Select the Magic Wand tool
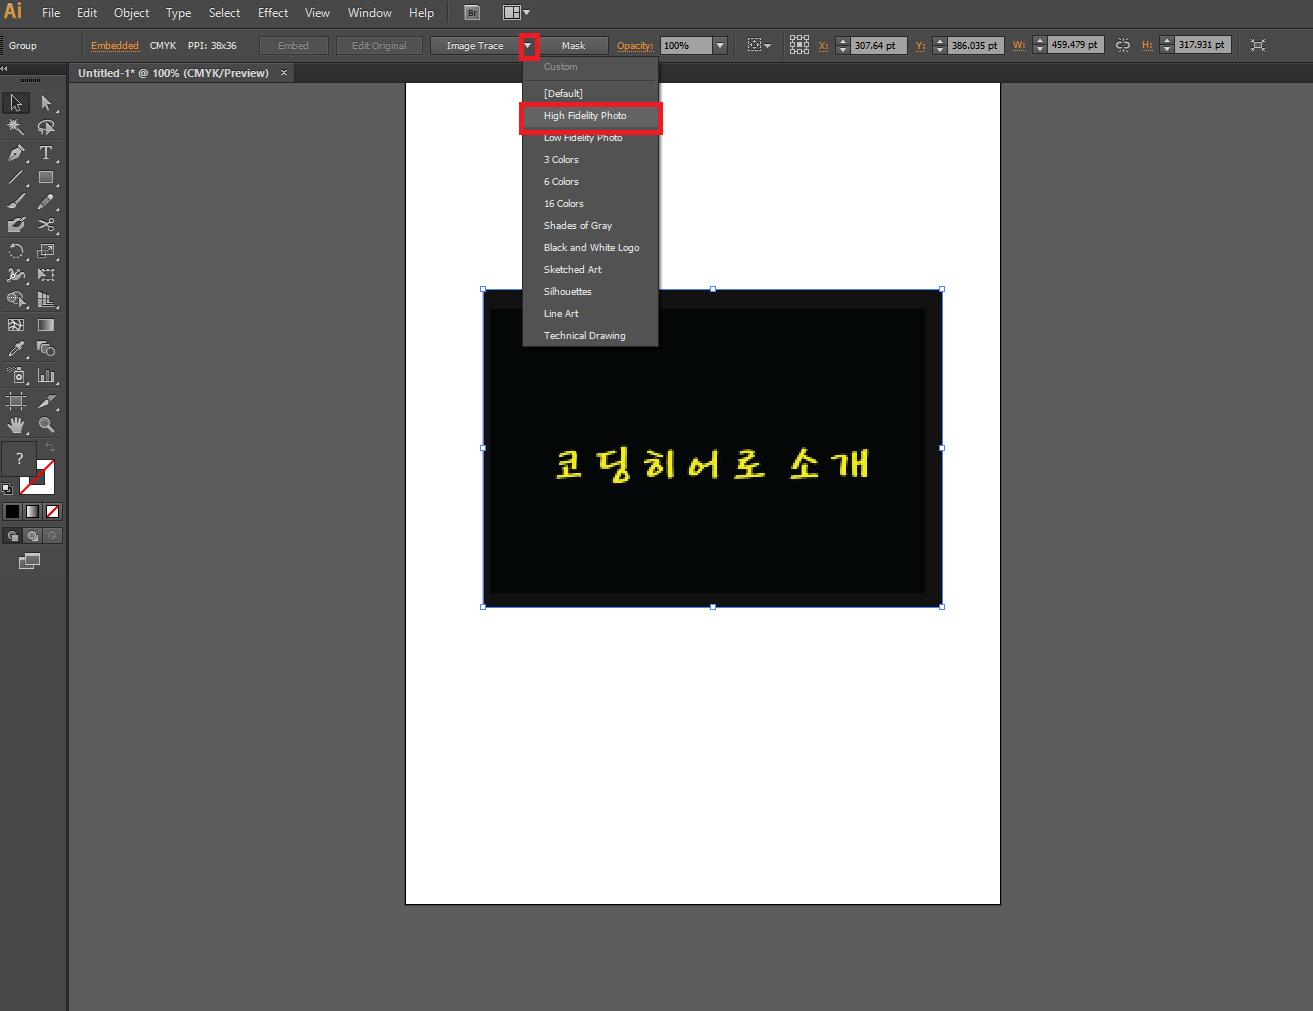The width and height of the screenshot is (1313, 1011). pyautogui.click(x=16, y=127)
